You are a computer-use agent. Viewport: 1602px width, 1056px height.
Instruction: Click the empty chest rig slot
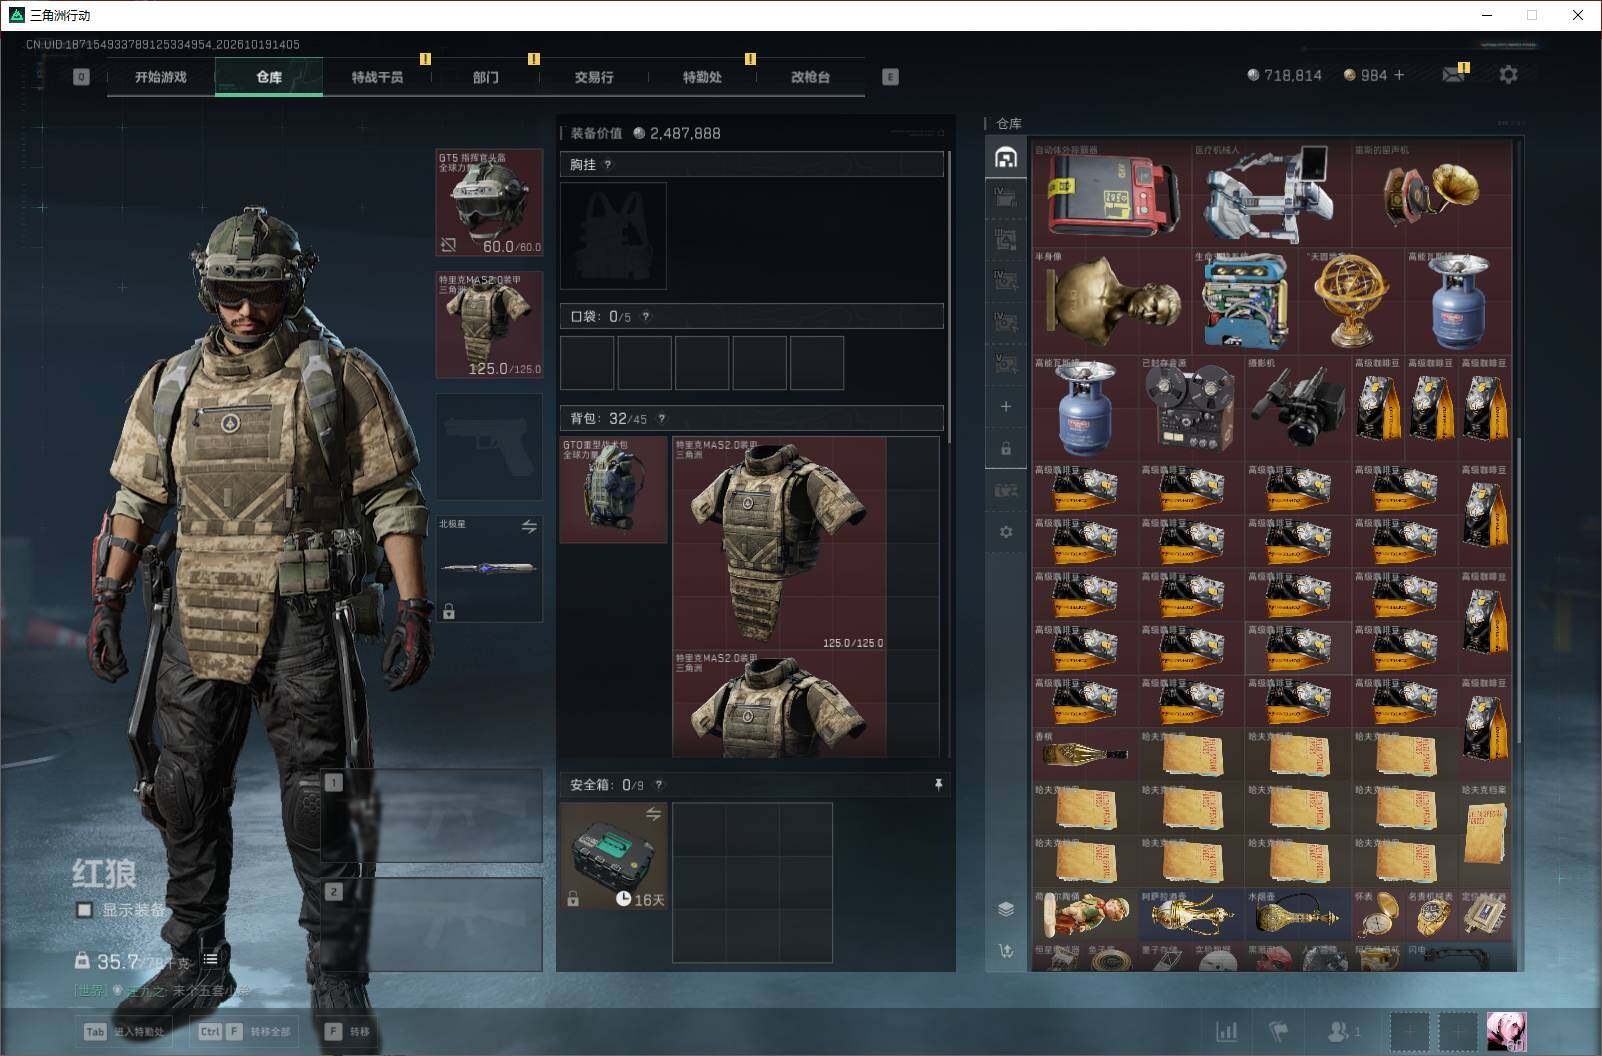tap(613, 236)
